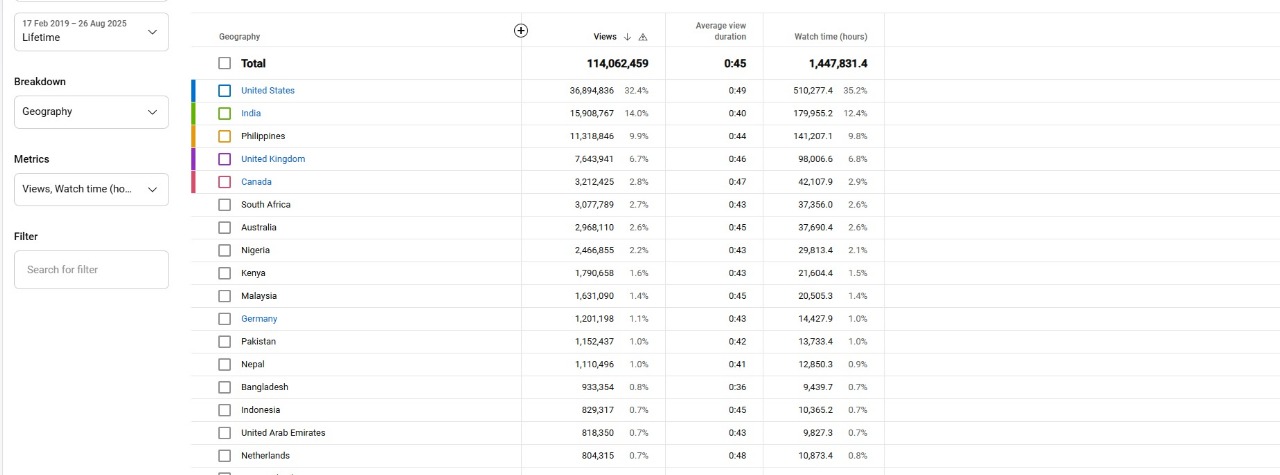
Task: Click the blue United States color bar
Action: pos(194,91)
